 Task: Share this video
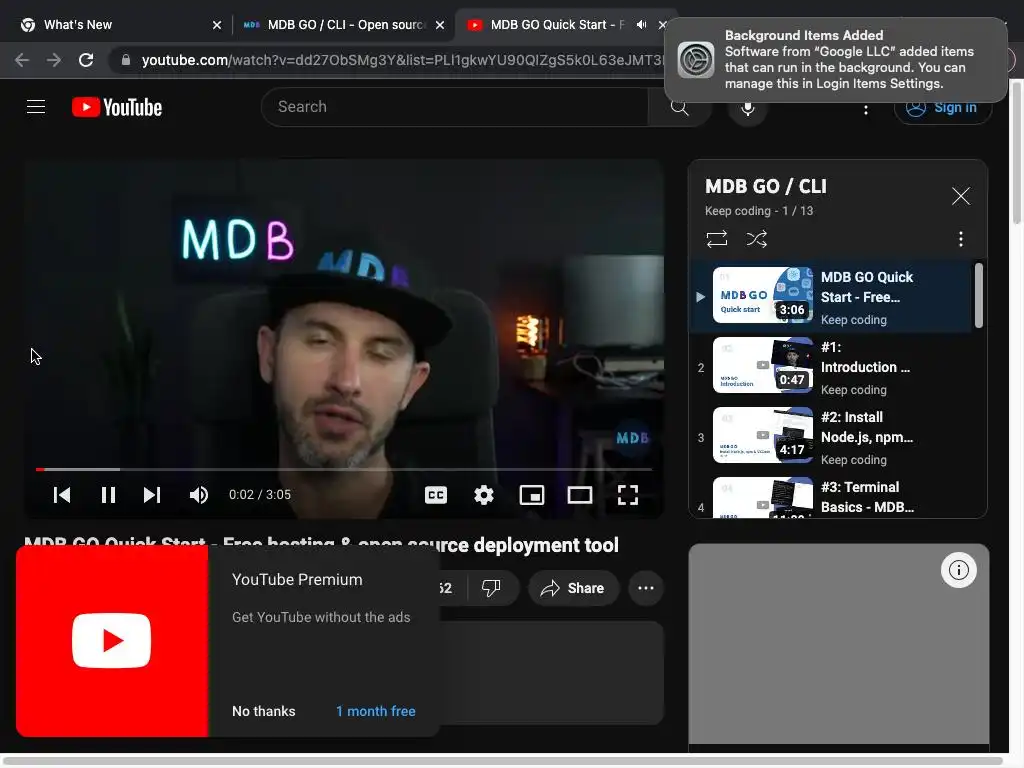tap(573, 588)
